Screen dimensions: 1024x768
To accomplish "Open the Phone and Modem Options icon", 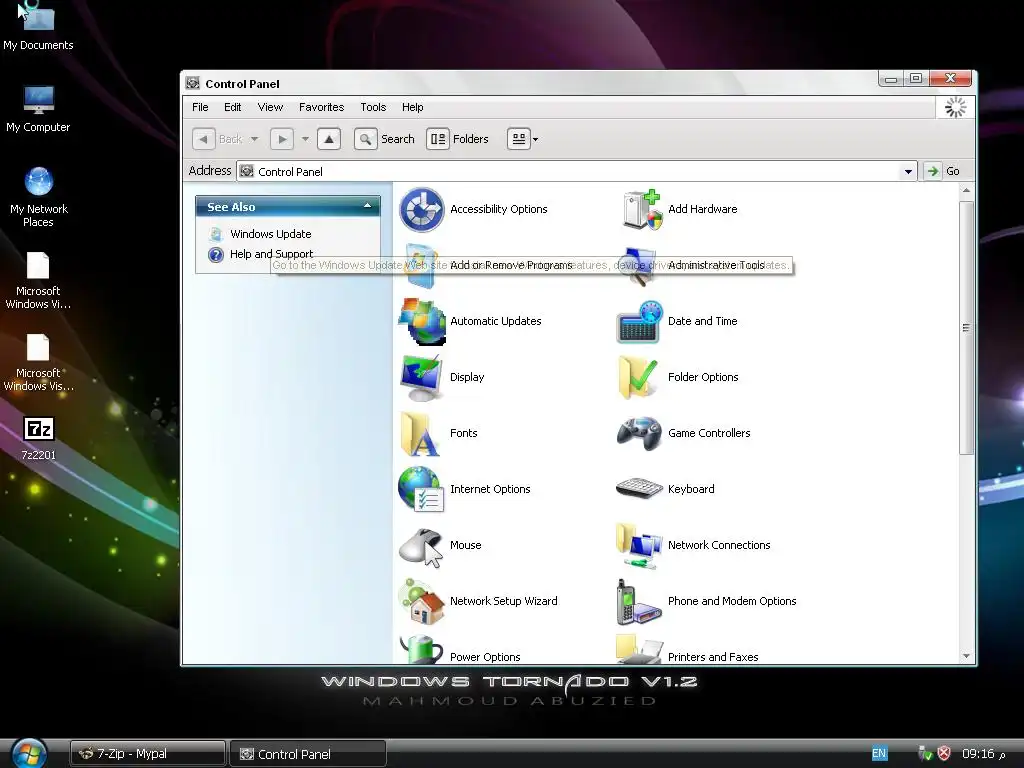I will tap(639, 601).
